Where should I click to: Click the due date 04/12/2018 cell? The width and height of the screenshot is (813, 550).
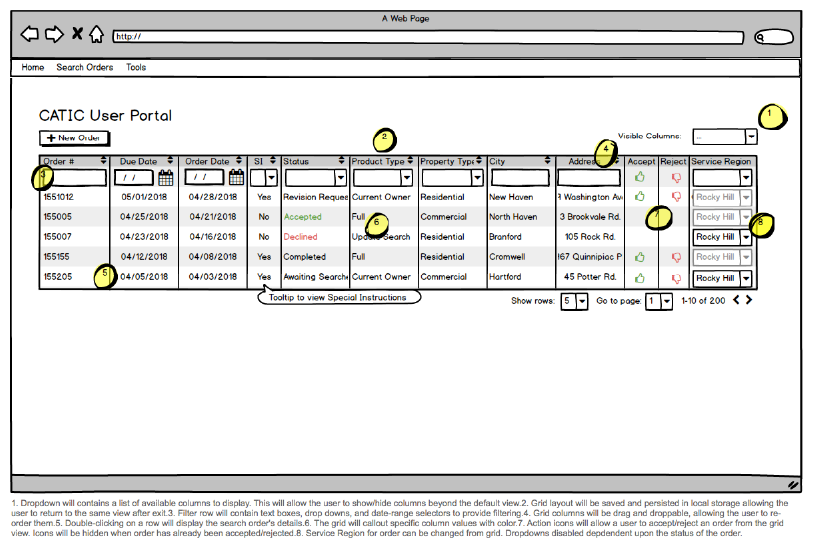(144, 257)
